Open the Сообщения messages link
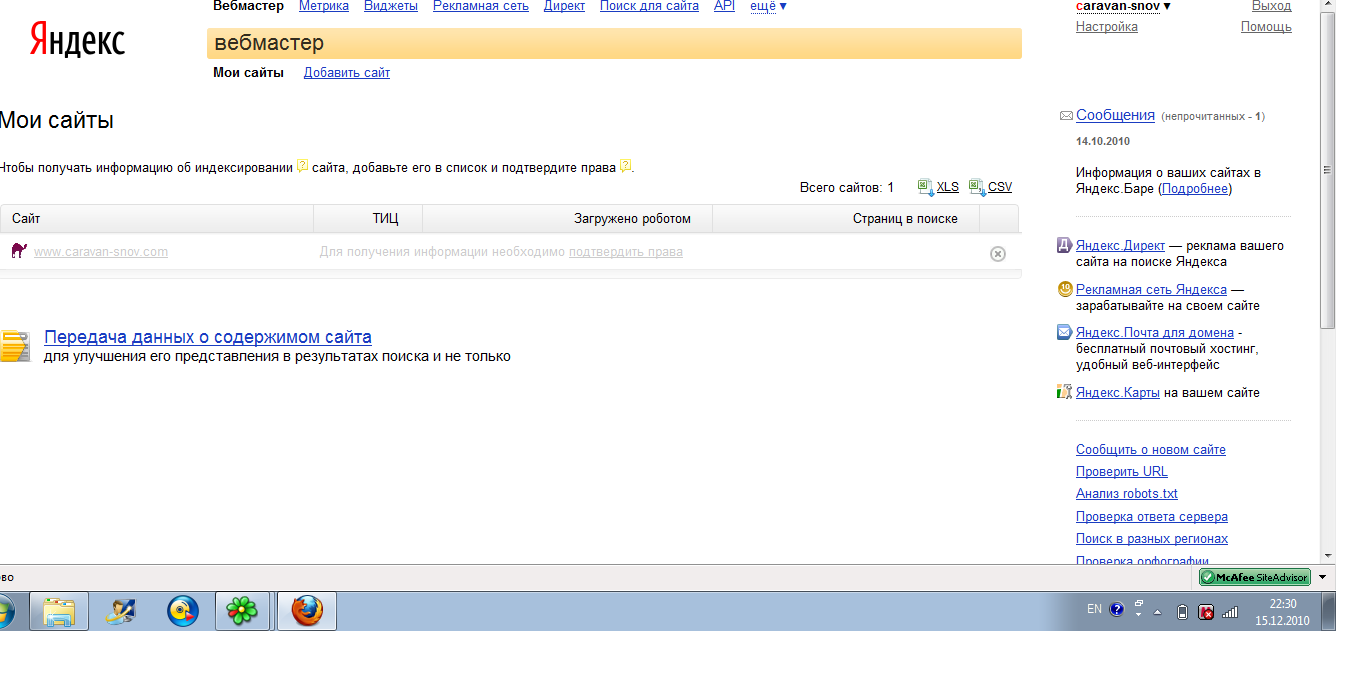The height and width of the screenshot is (700, 1372). point(1115,115)
